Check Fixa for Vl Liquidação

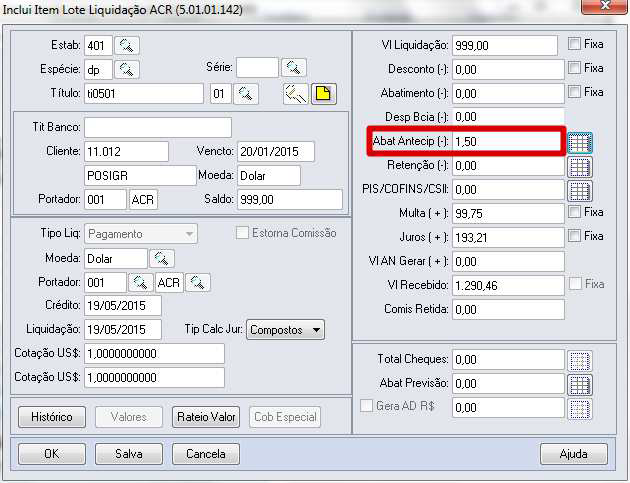coord(575,43)
